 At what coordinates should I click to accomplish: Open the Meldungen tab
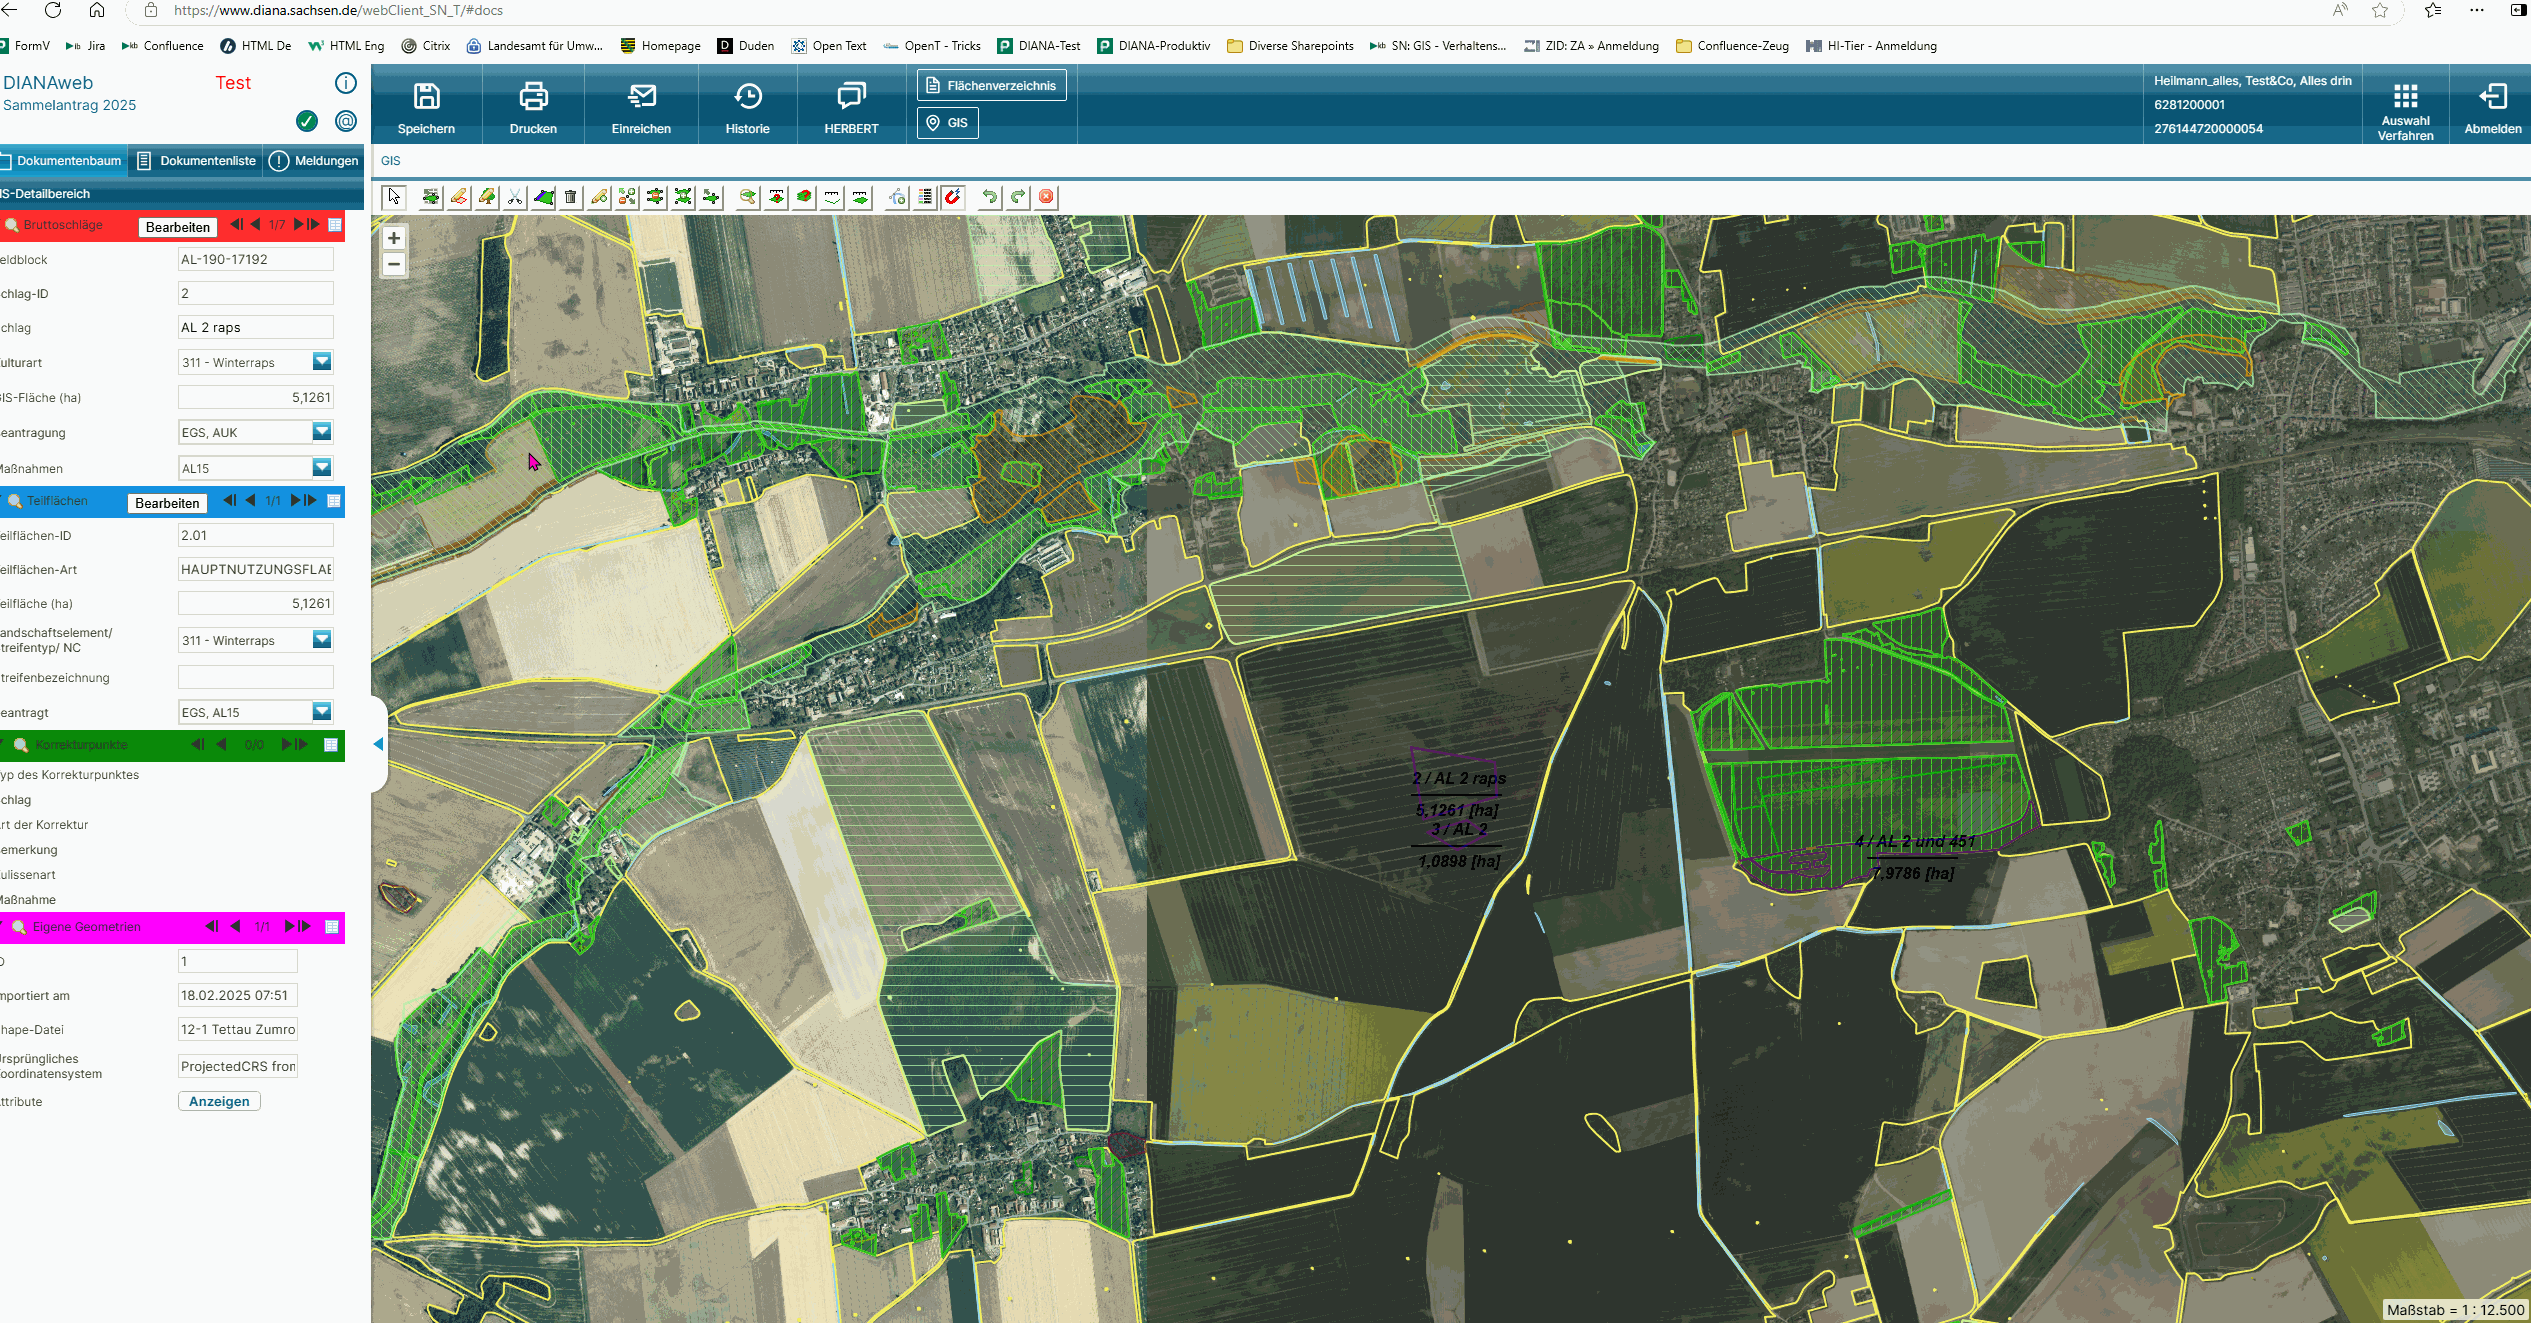(315, 161)
